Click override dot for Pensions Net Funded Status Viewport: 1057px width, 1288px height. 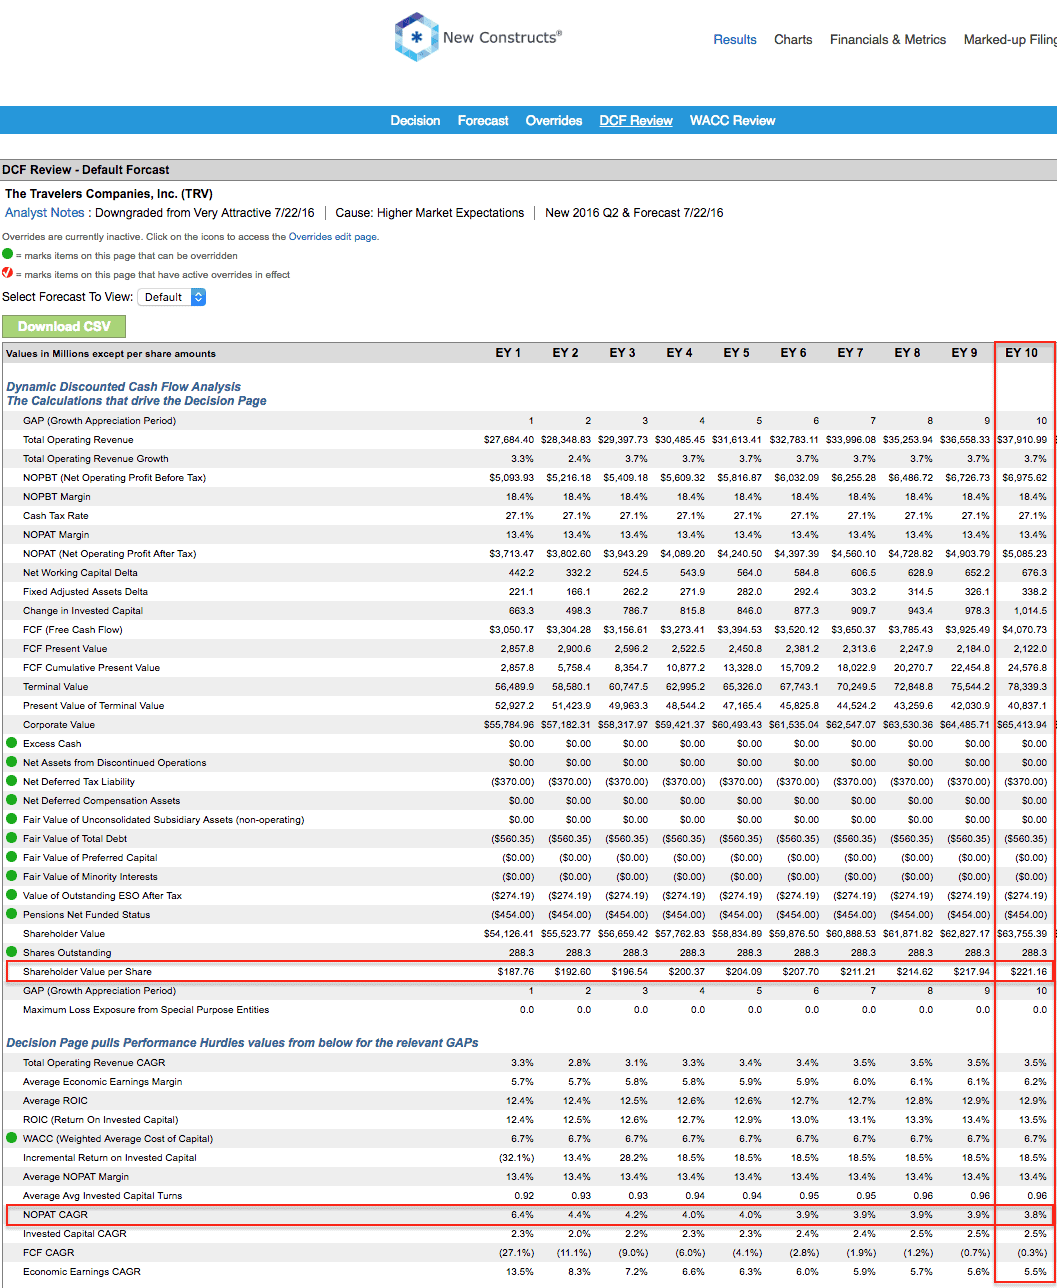point(11,914)
